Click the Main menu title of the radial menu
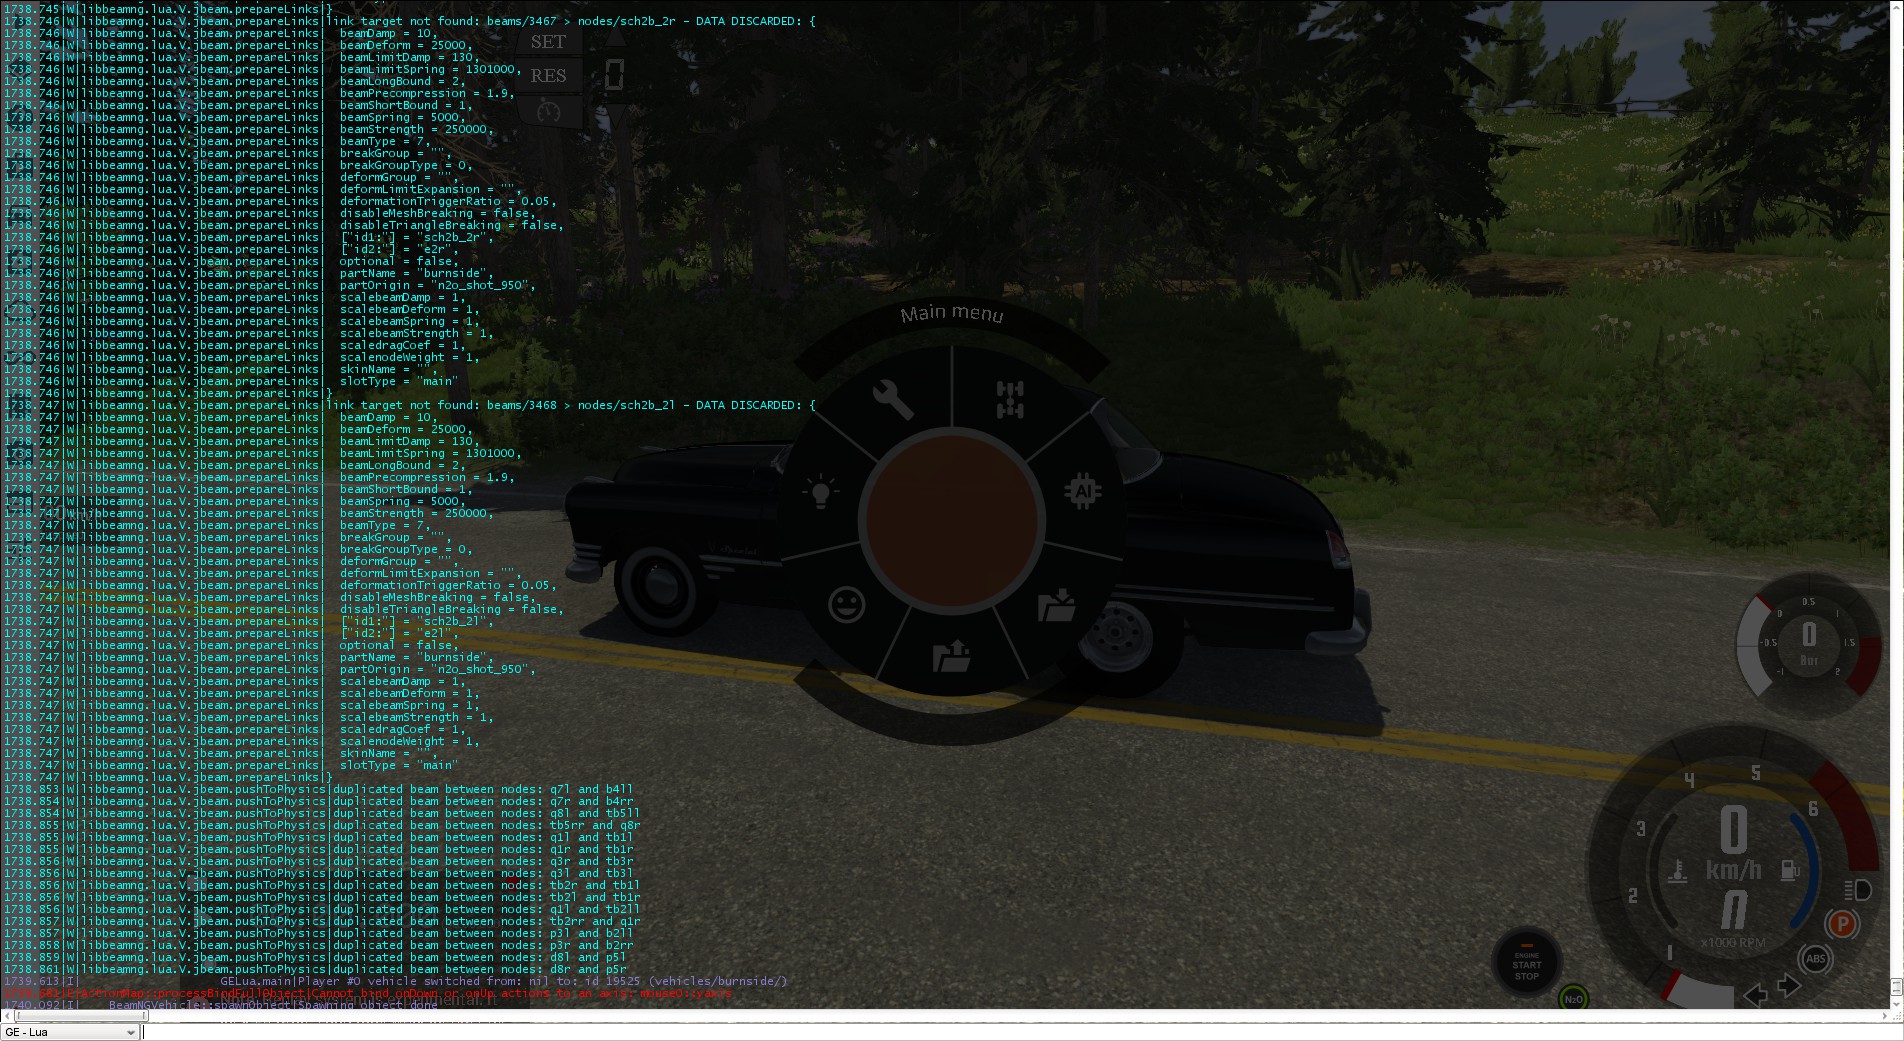The image size is (1904, 1041). point(951,314)
